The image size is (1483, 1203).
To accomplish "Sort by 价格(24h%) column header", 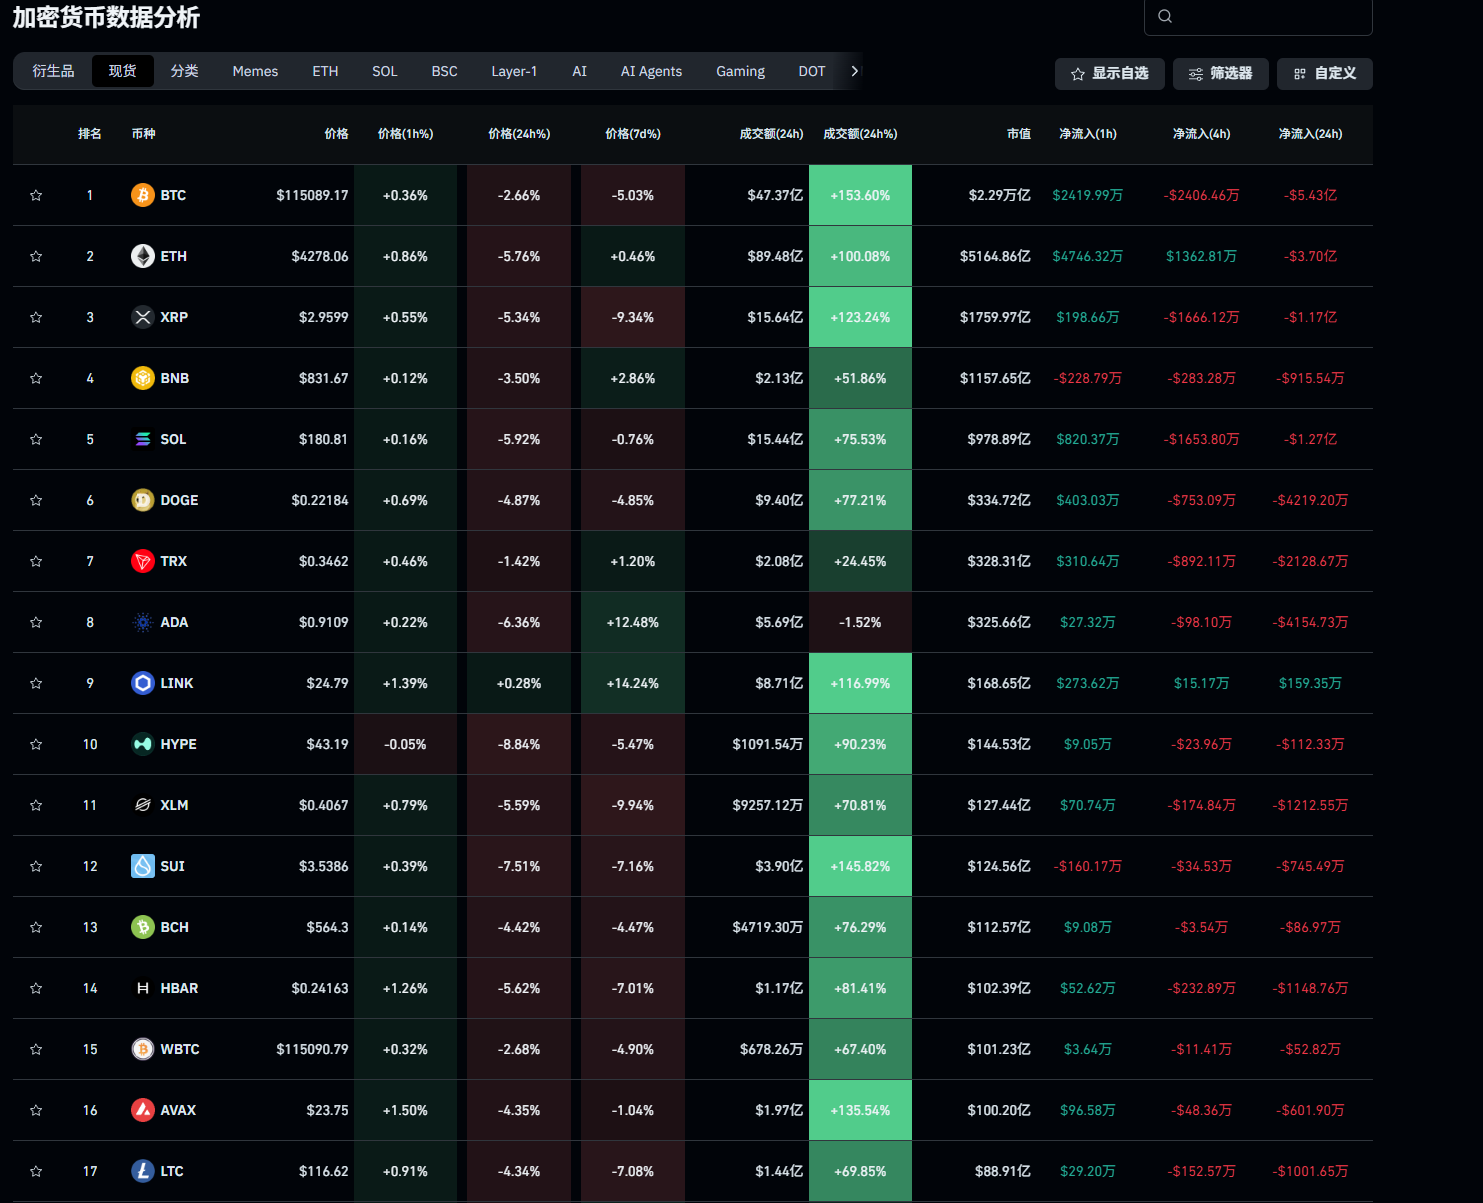I will pos(519,134).
